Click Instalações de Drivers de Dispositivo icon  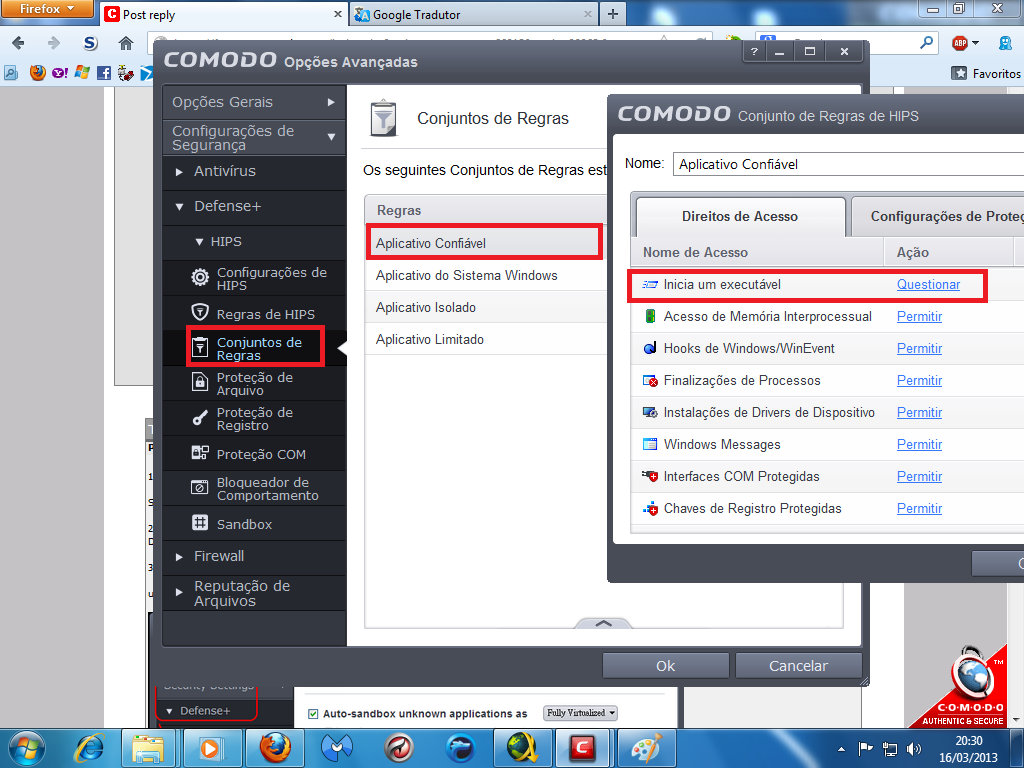point(650,412)
